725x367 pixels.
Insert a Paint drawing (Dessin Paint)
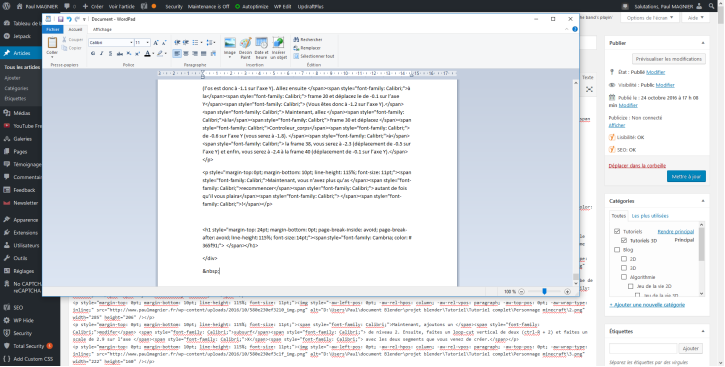[x=246, y=48]
